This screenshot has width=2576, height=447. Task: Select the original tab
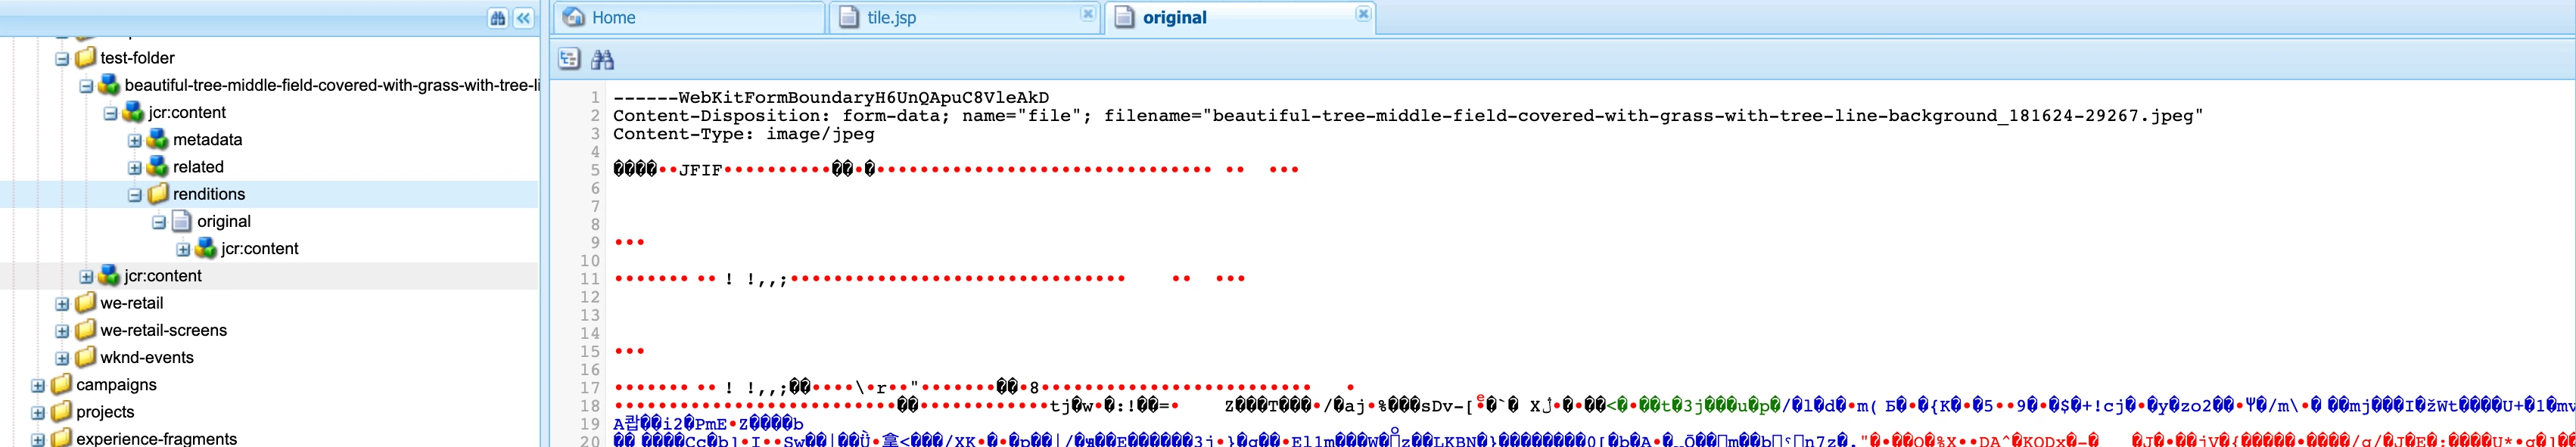[1241, 17]
